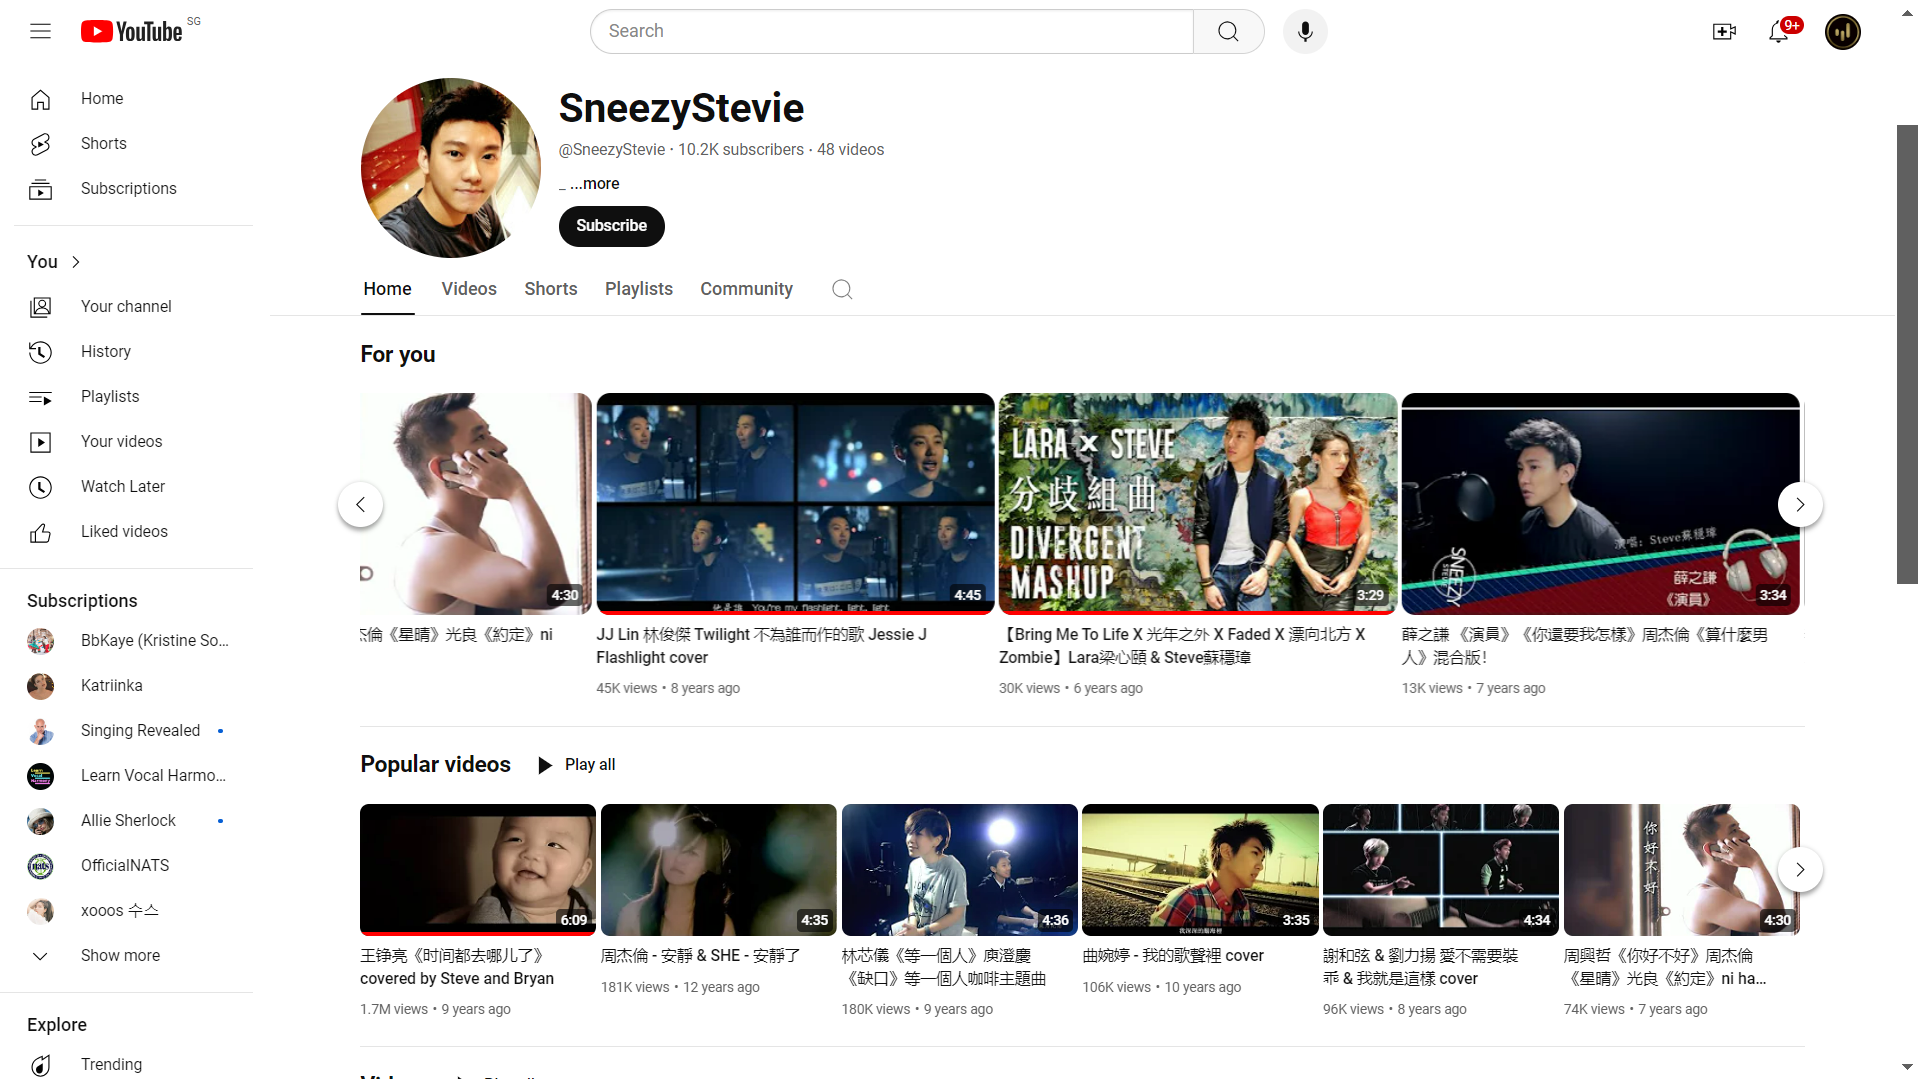Screen dimensions: 1919x1079
Task: Open the notifications bell
Action: pyautogui.click(x=1779, y=31)
